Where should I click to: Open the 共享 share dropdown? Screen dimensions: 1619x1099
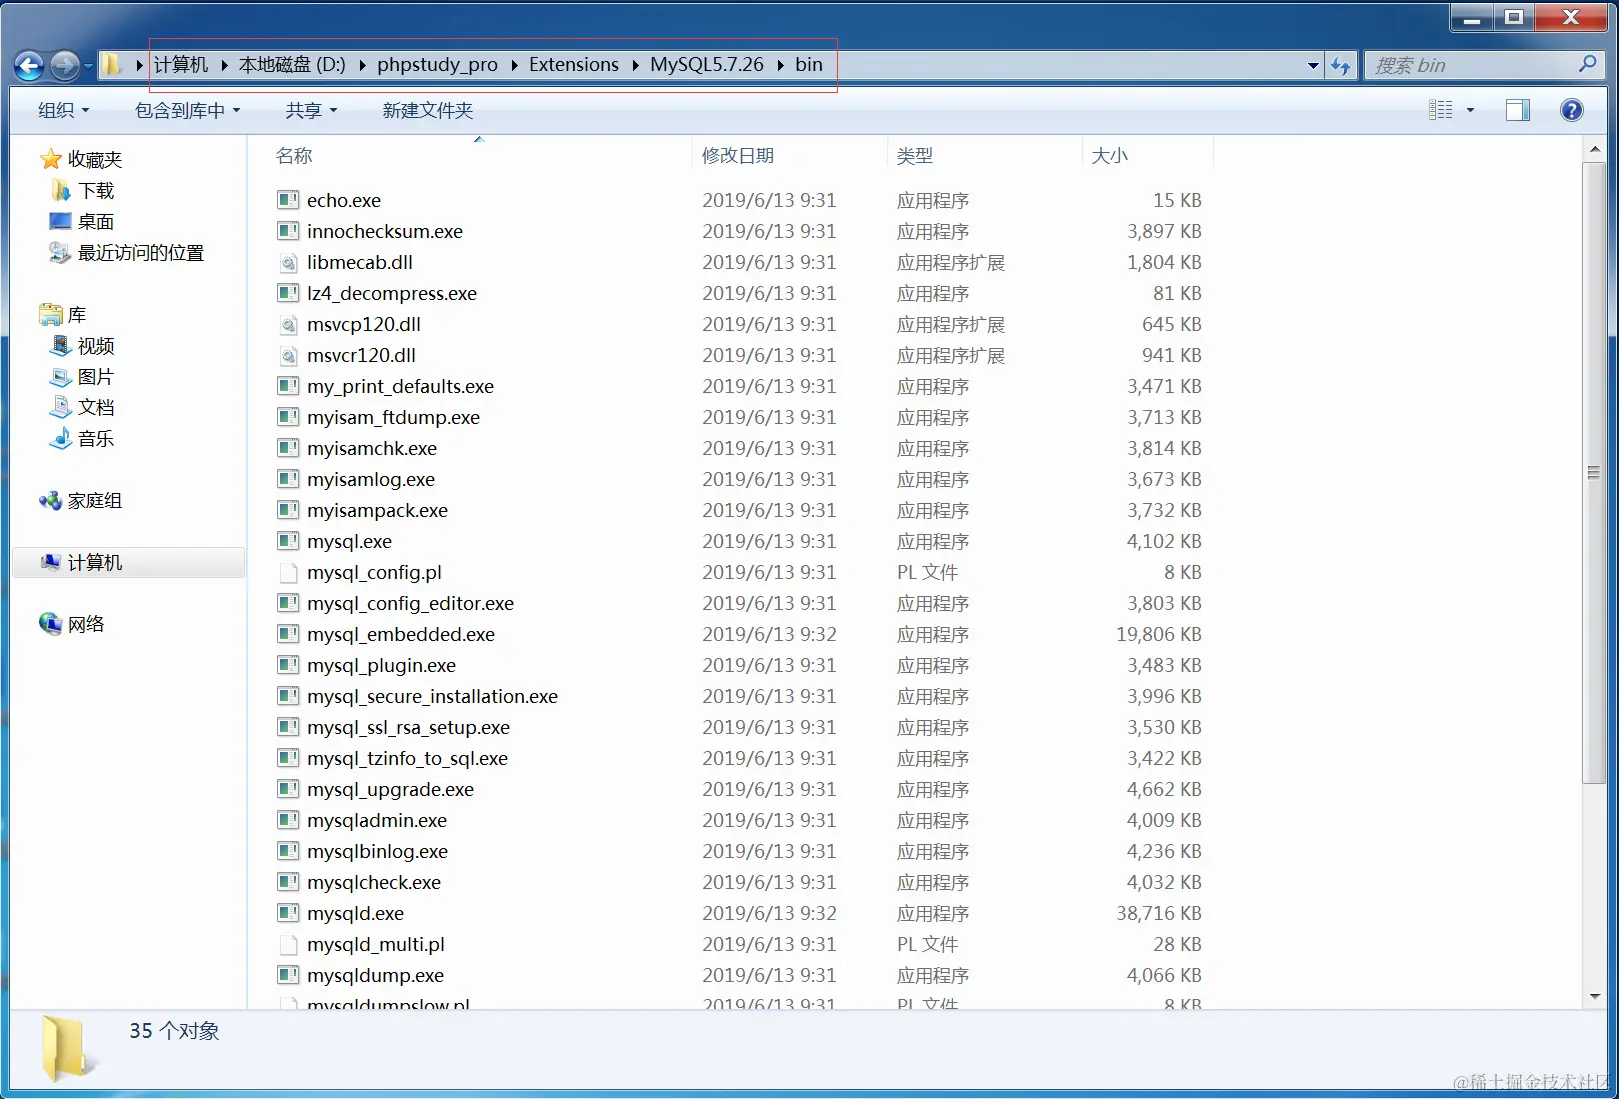[x=311, y=110]
